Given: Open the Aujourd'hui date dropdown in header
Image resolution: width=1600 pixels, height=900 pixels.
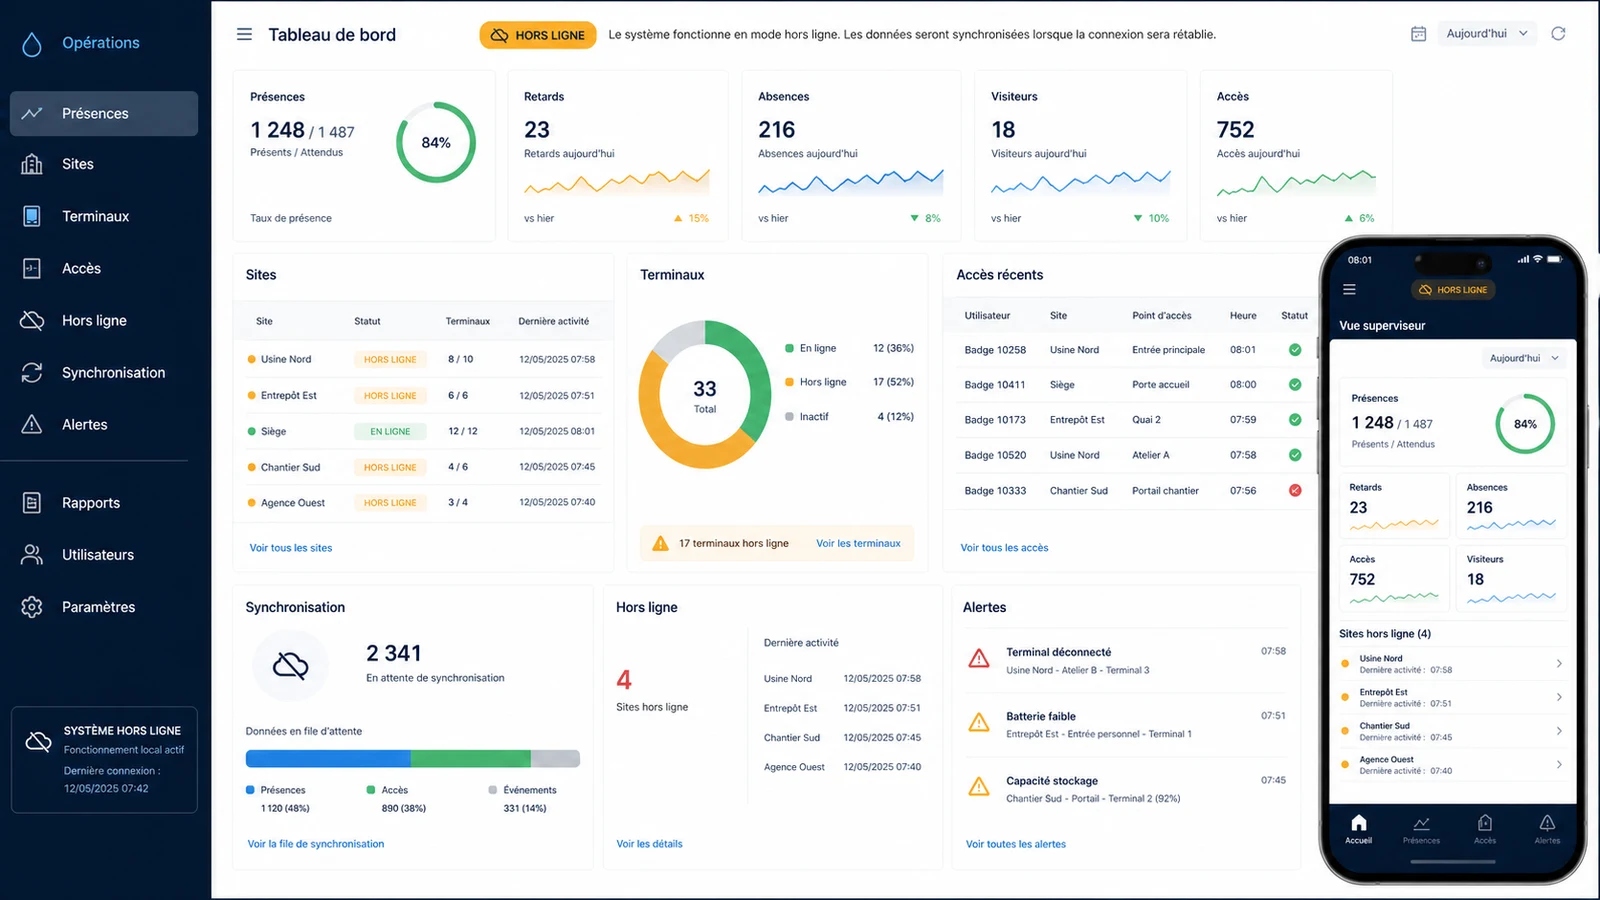Looking at the screenshot, I should point(1487,34).
